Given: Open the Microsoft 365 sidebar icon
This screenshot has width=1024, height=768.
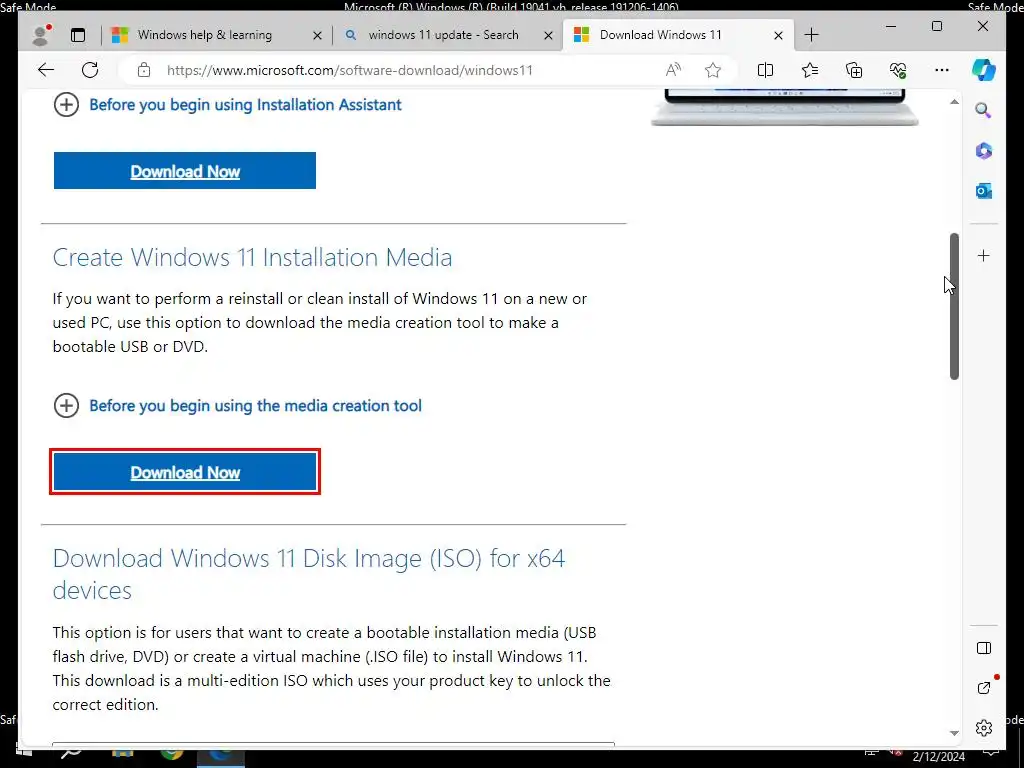Looking at the screenshot, I should pyautogui.click(x=984, y=151).
